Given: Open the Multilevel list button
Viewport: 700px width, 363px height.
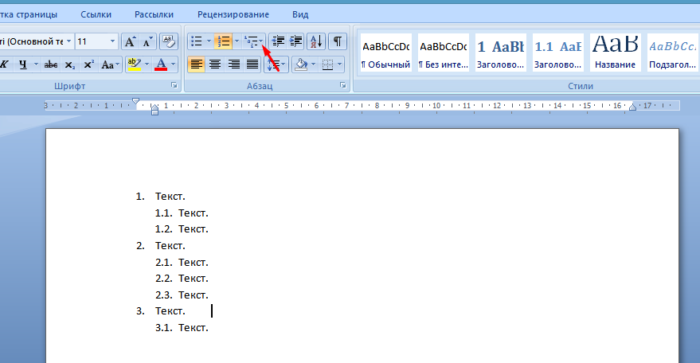Looking at the screenshot, I should click(x=252, y=42).
